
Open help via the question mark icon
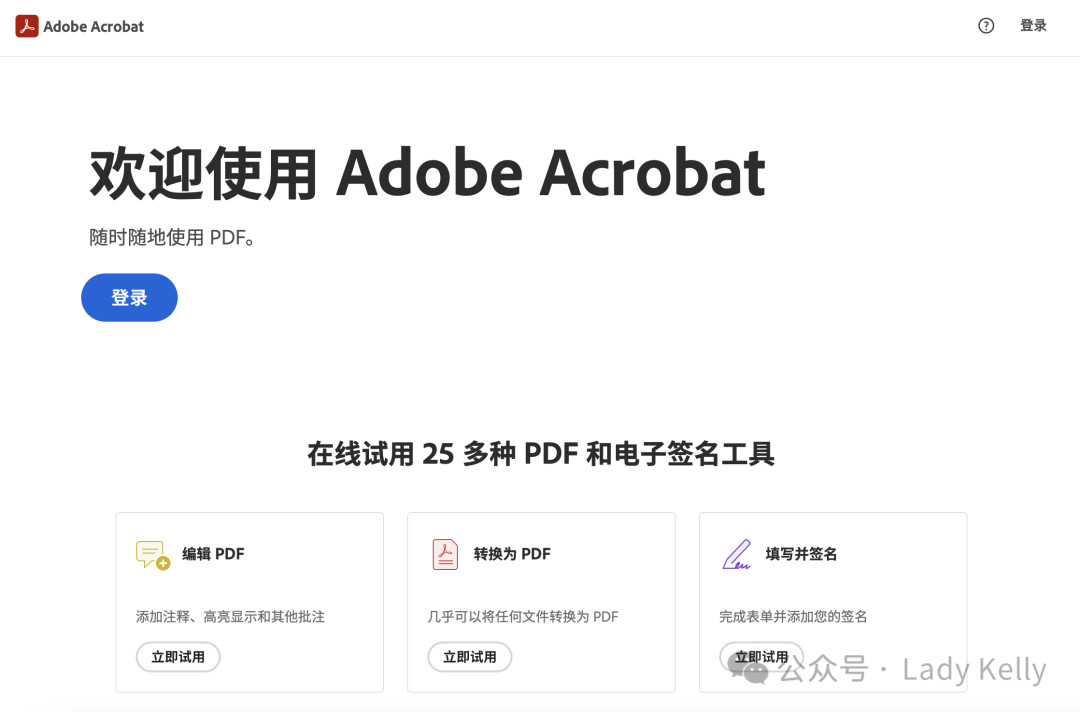986,26
